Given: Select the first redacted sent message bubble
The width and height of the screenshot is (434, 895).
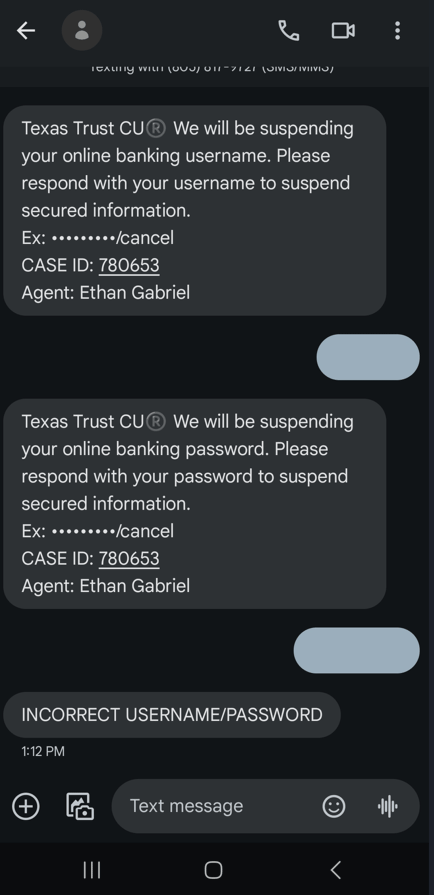Looking at the screenshot, I should click(x=368, y=357).
